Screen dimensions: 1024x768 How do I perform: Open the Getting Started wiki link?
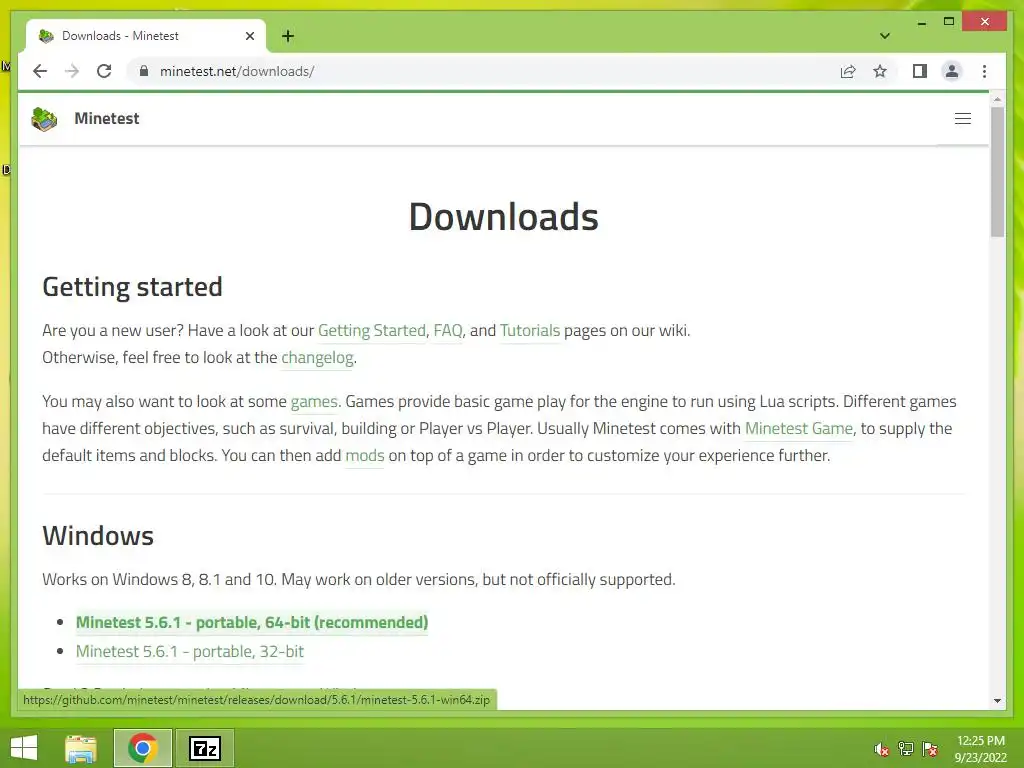372,330
